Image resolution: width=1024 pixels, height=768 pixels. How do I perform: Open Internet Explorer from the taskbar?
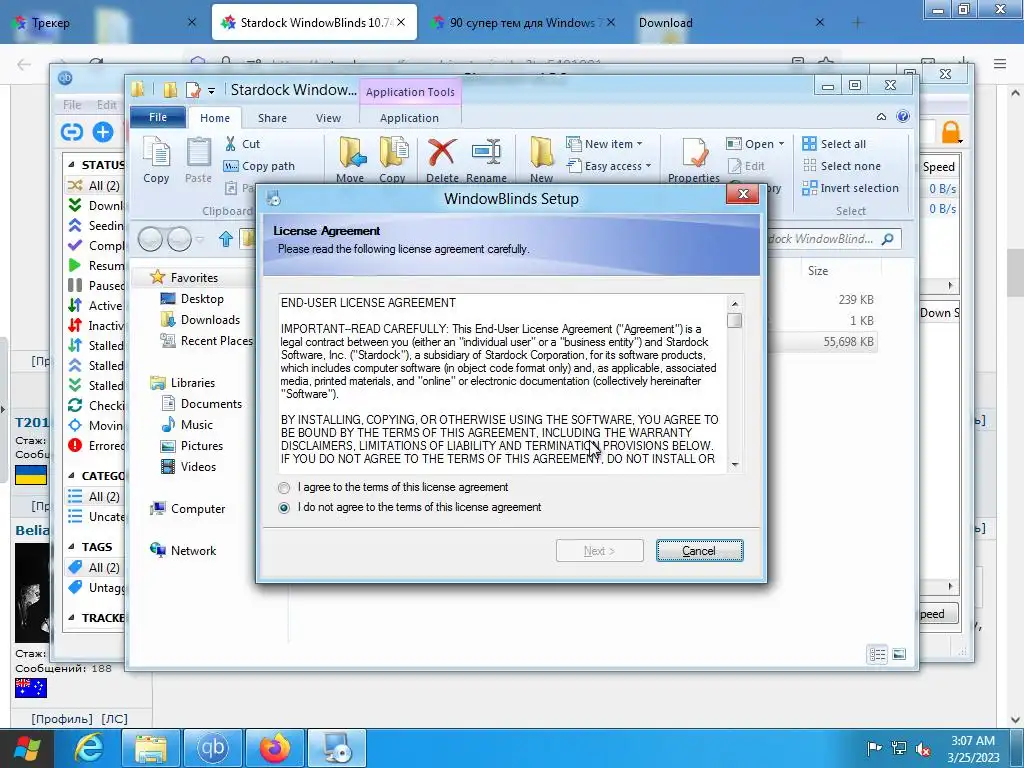pyautogui.click(x=88, y=748)
